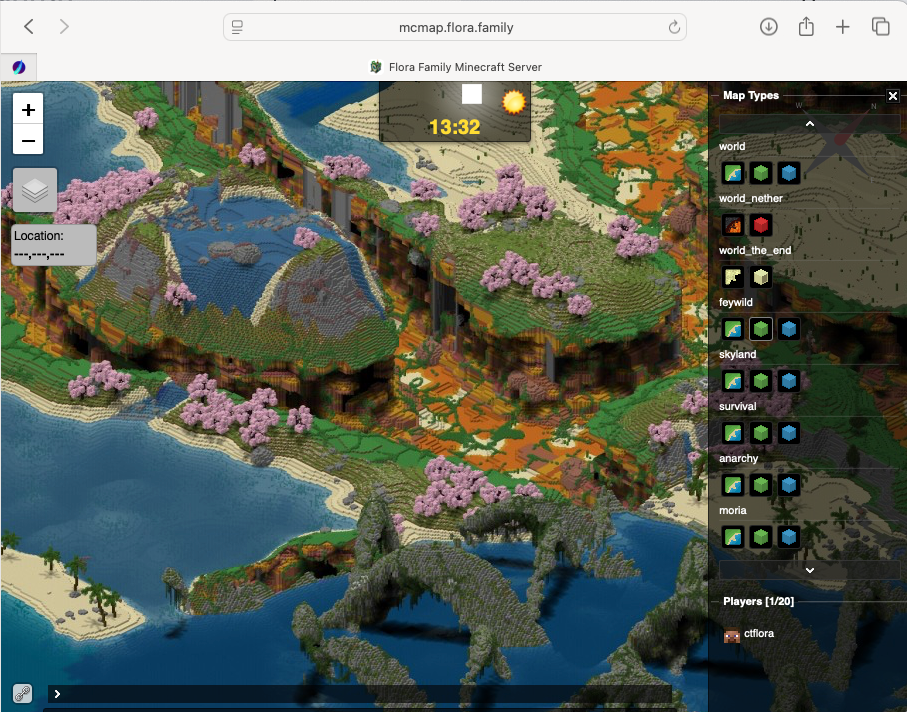Click the mcmap.flora.family address bar
The height and width of the screenshot is (712, 907).
click(x=455, y=27)
